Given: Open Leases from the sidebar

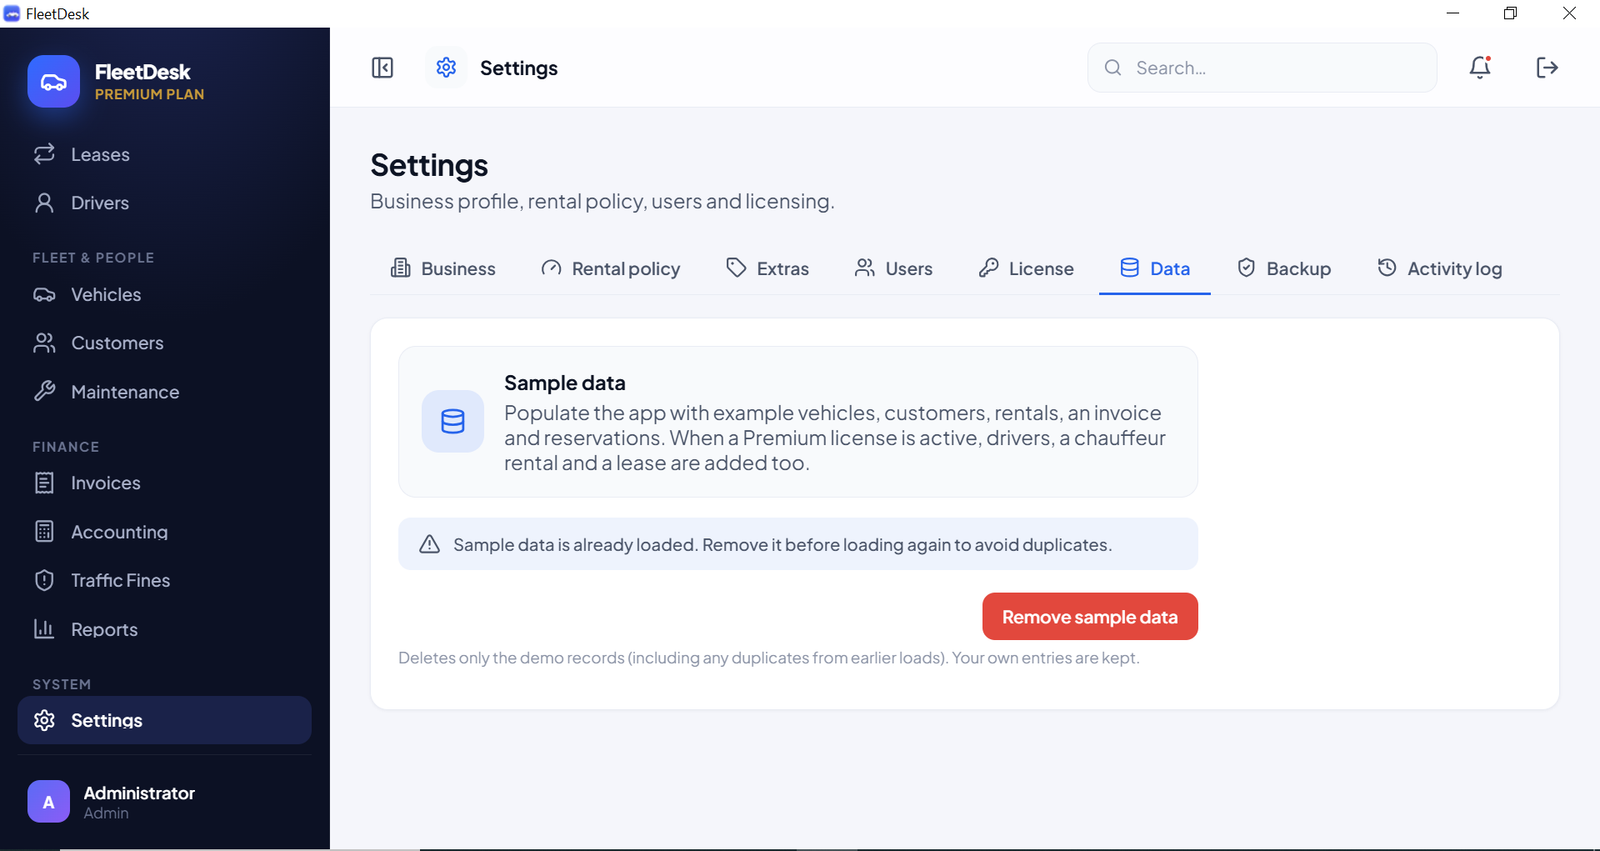Looking at the screenshot, I should (x=100, y=155).
